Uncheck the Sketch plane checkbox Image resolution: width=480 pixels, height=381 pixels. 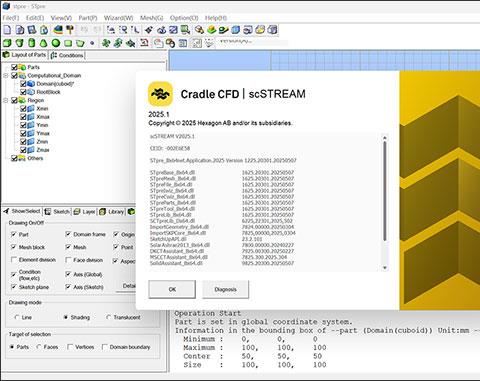(14, 287)
